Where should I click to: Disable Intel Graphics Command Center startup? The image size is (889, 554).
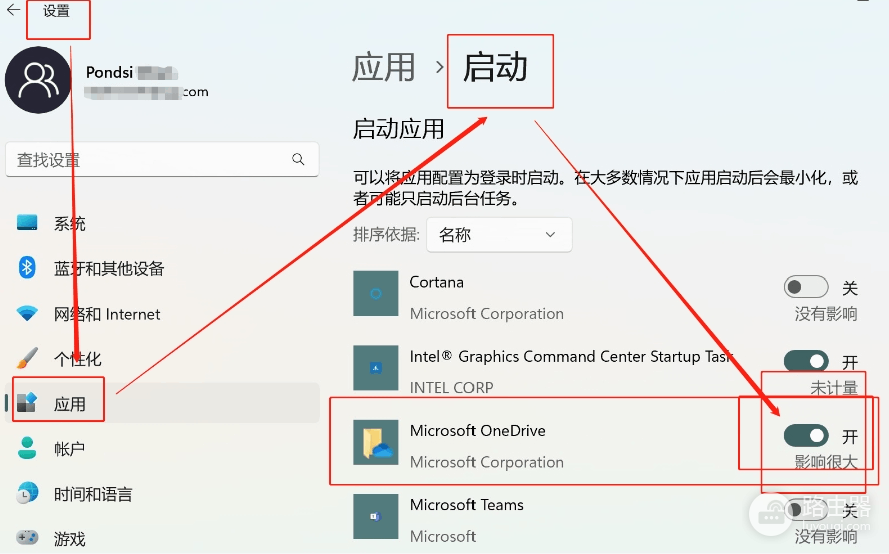pos(806,361)
